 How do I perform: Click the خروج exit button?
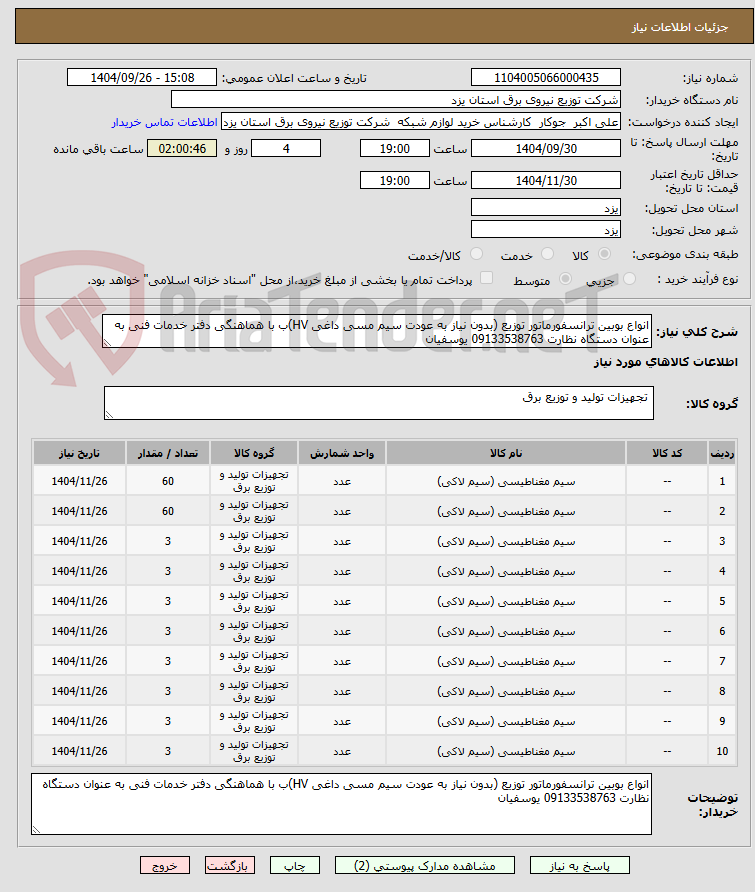(165, 865)
